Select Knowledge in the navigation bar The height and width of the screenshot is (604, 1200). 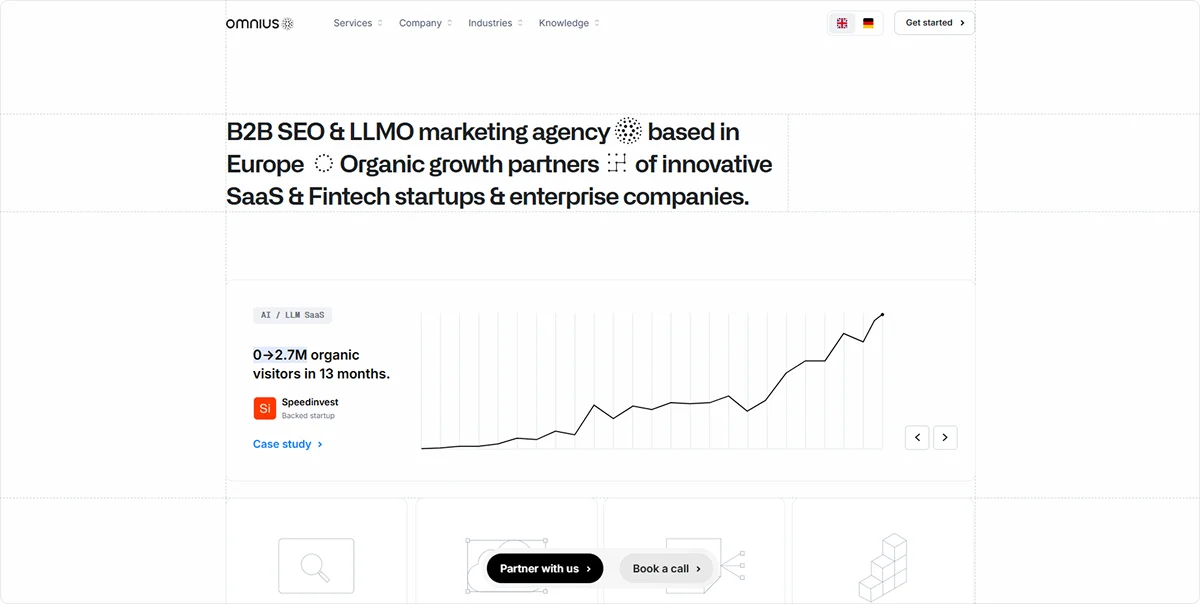pyautogui.click(x=563, y=22)
